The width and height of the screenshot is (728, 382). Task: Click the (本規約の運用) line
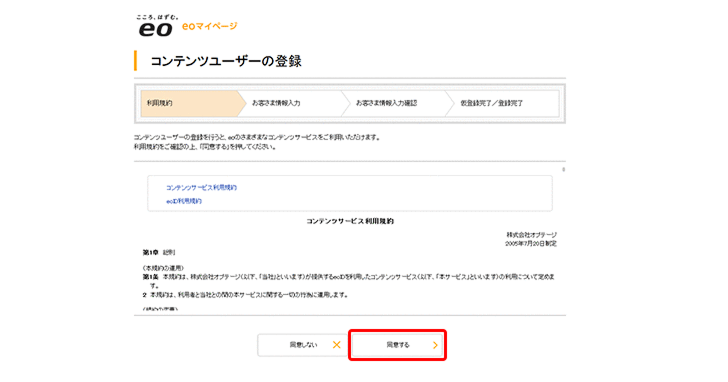pyautogui.click(x=163, y=268)
